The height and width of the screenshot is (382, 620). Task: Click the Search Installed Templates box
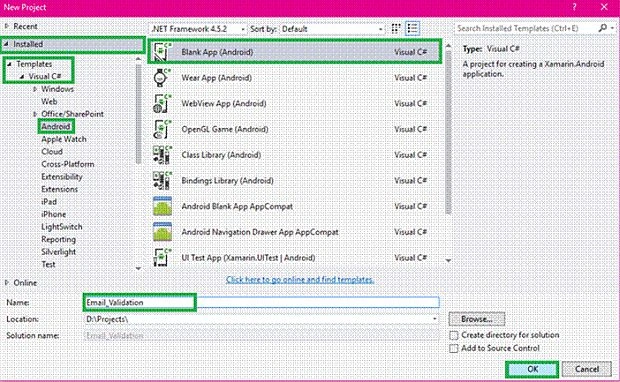click(526, 28)
